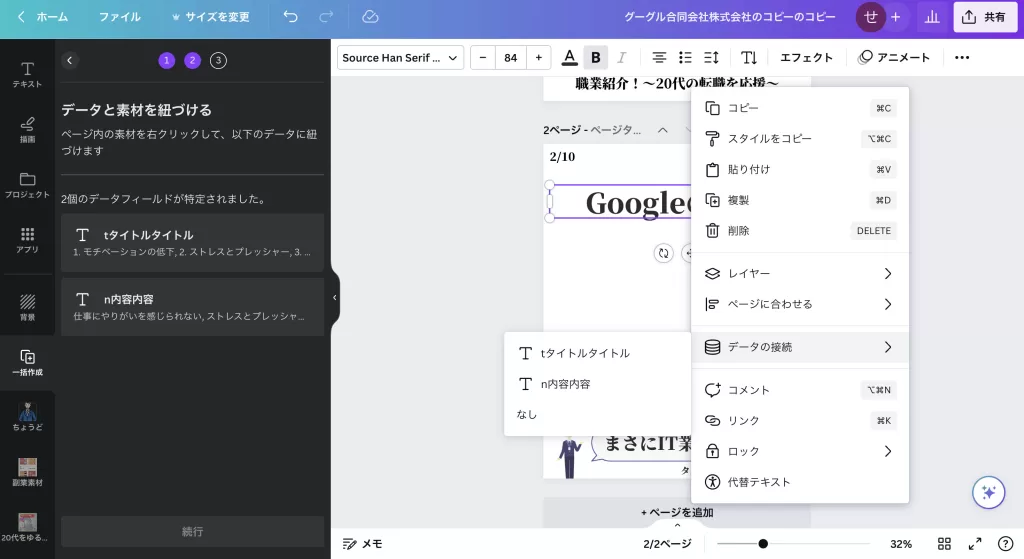This screenshot has height=559, width=1024.
Task: Open the Draw tool in sidebar
Action: [x=27, y=130]
